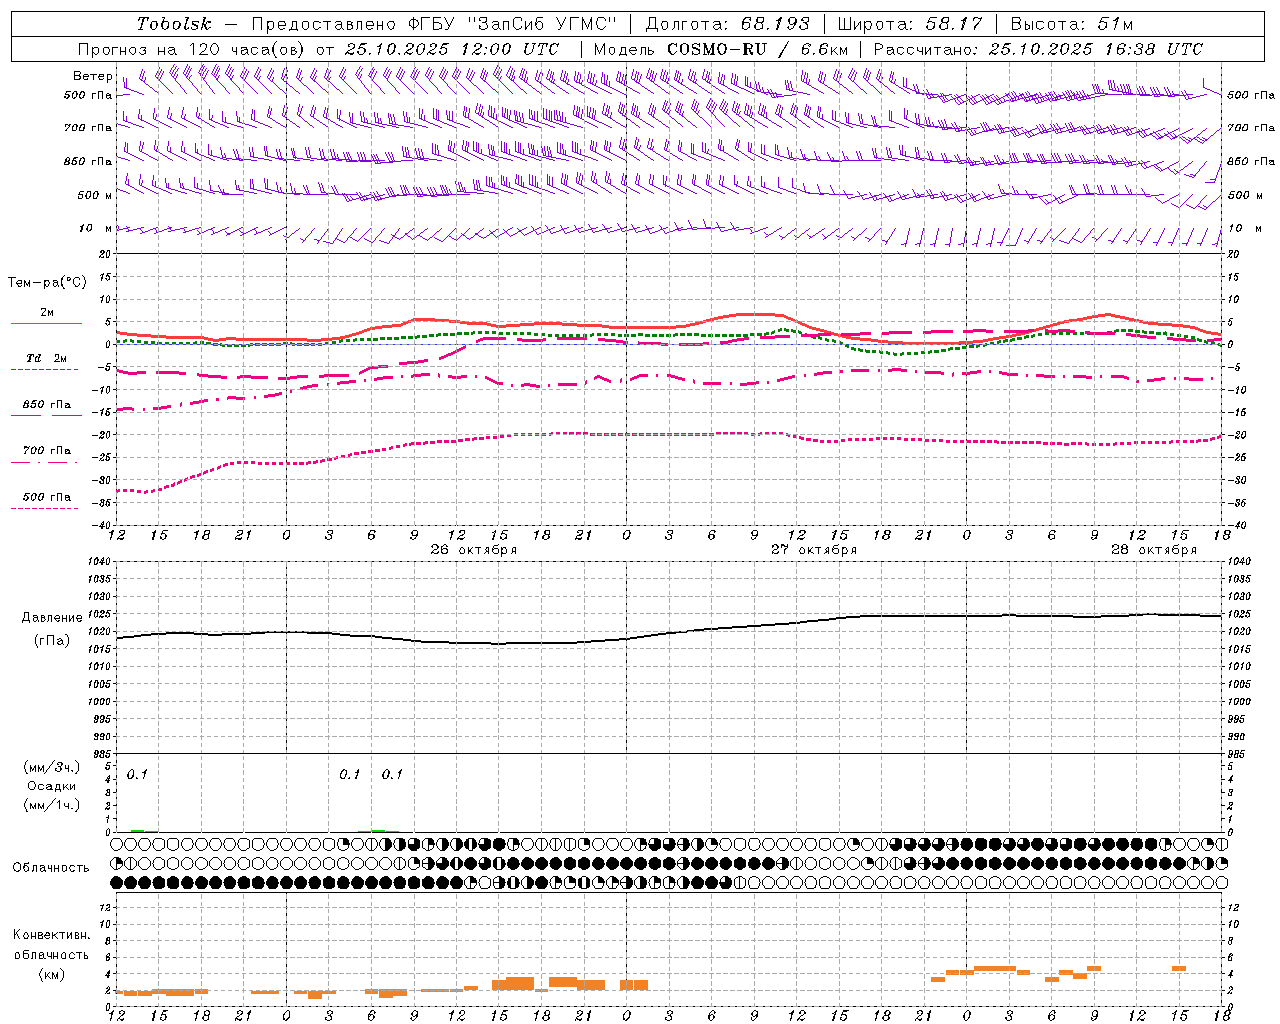Click the Td 2м legend entry
The image size is (1280, 1024).
(x=46, y=358)
